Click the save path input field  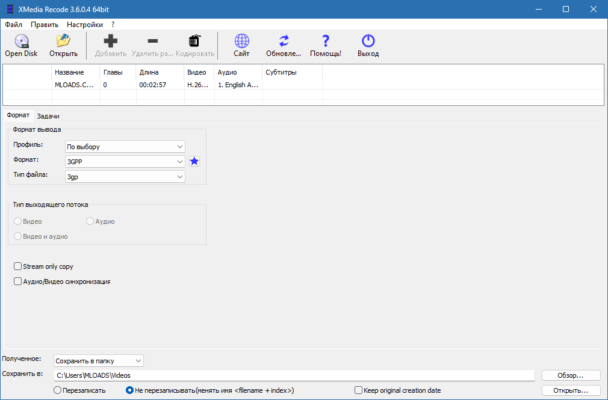pos(294,375)
